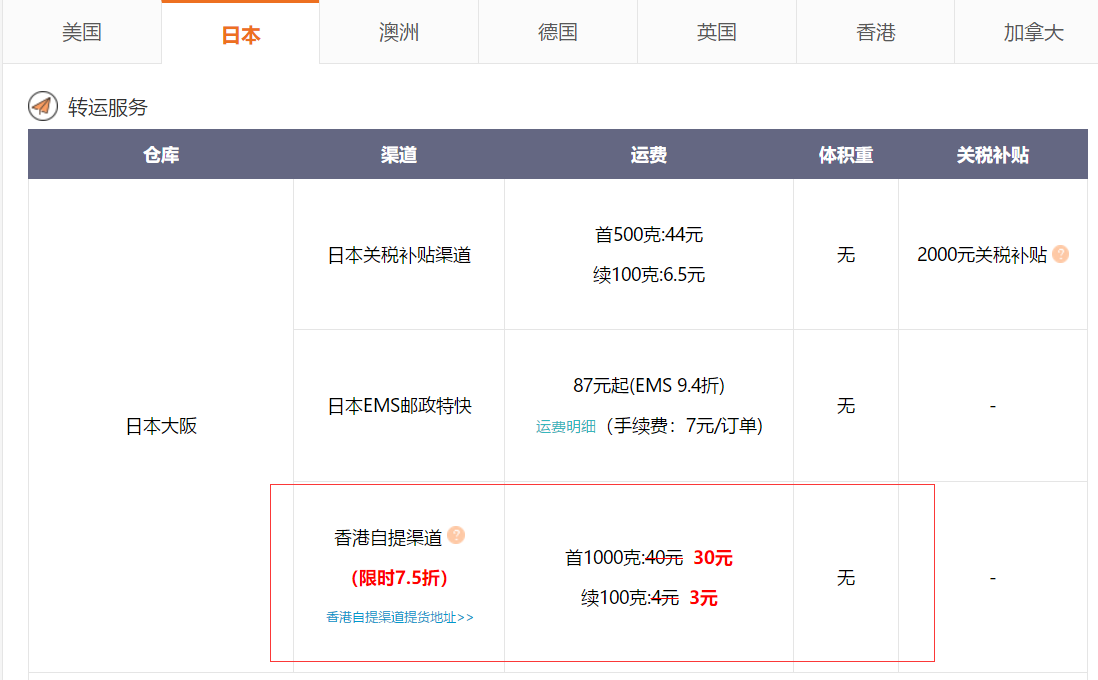Image resolution: width=1098 pixels, height=680 pixels.
Task: Select the 英国 tab
Action: coord(717,33)
